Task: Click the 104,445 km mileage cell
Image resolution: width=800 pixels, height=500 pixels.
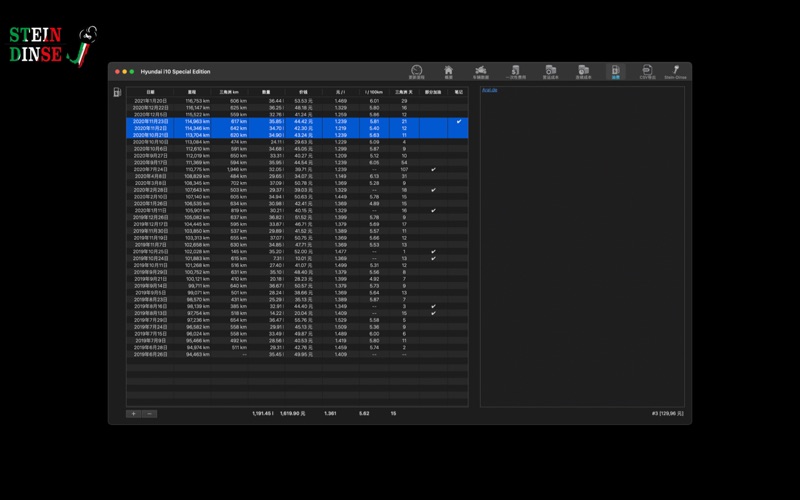Action: click(x=197, y=224)
